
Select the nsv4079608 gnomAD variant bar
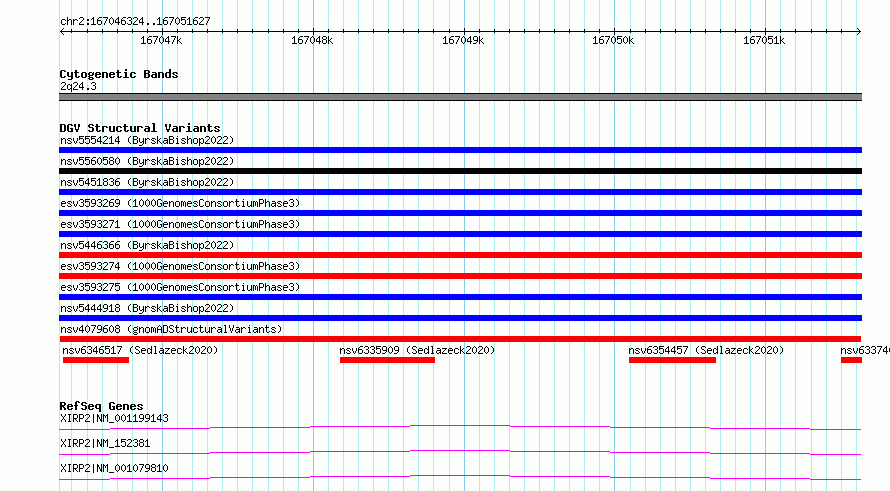pos(460,339)
